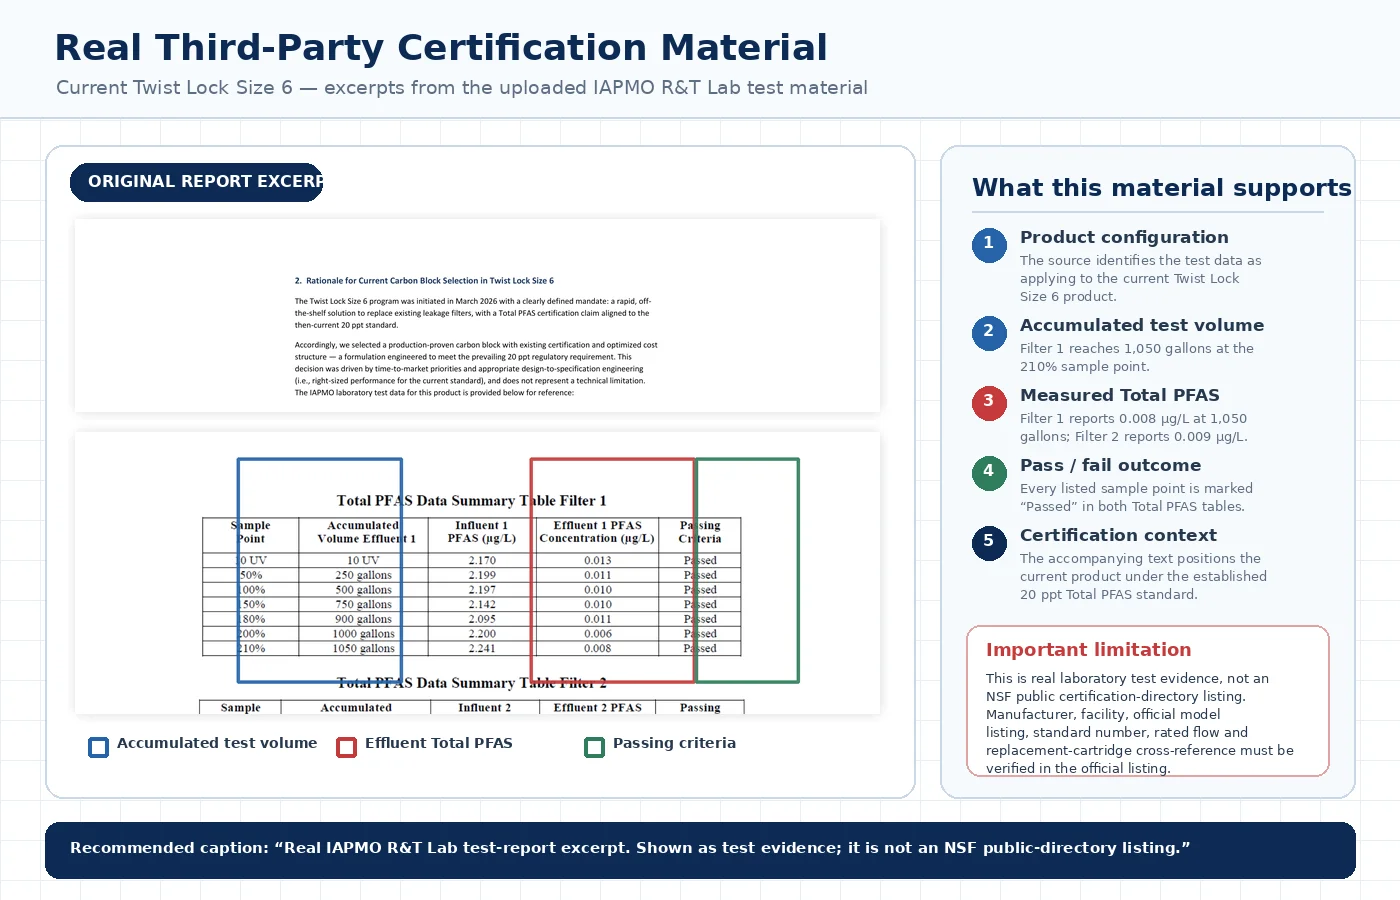The image size is (1400, 900).
Task: Click the influent value 2.142
Action: [482, 604]
